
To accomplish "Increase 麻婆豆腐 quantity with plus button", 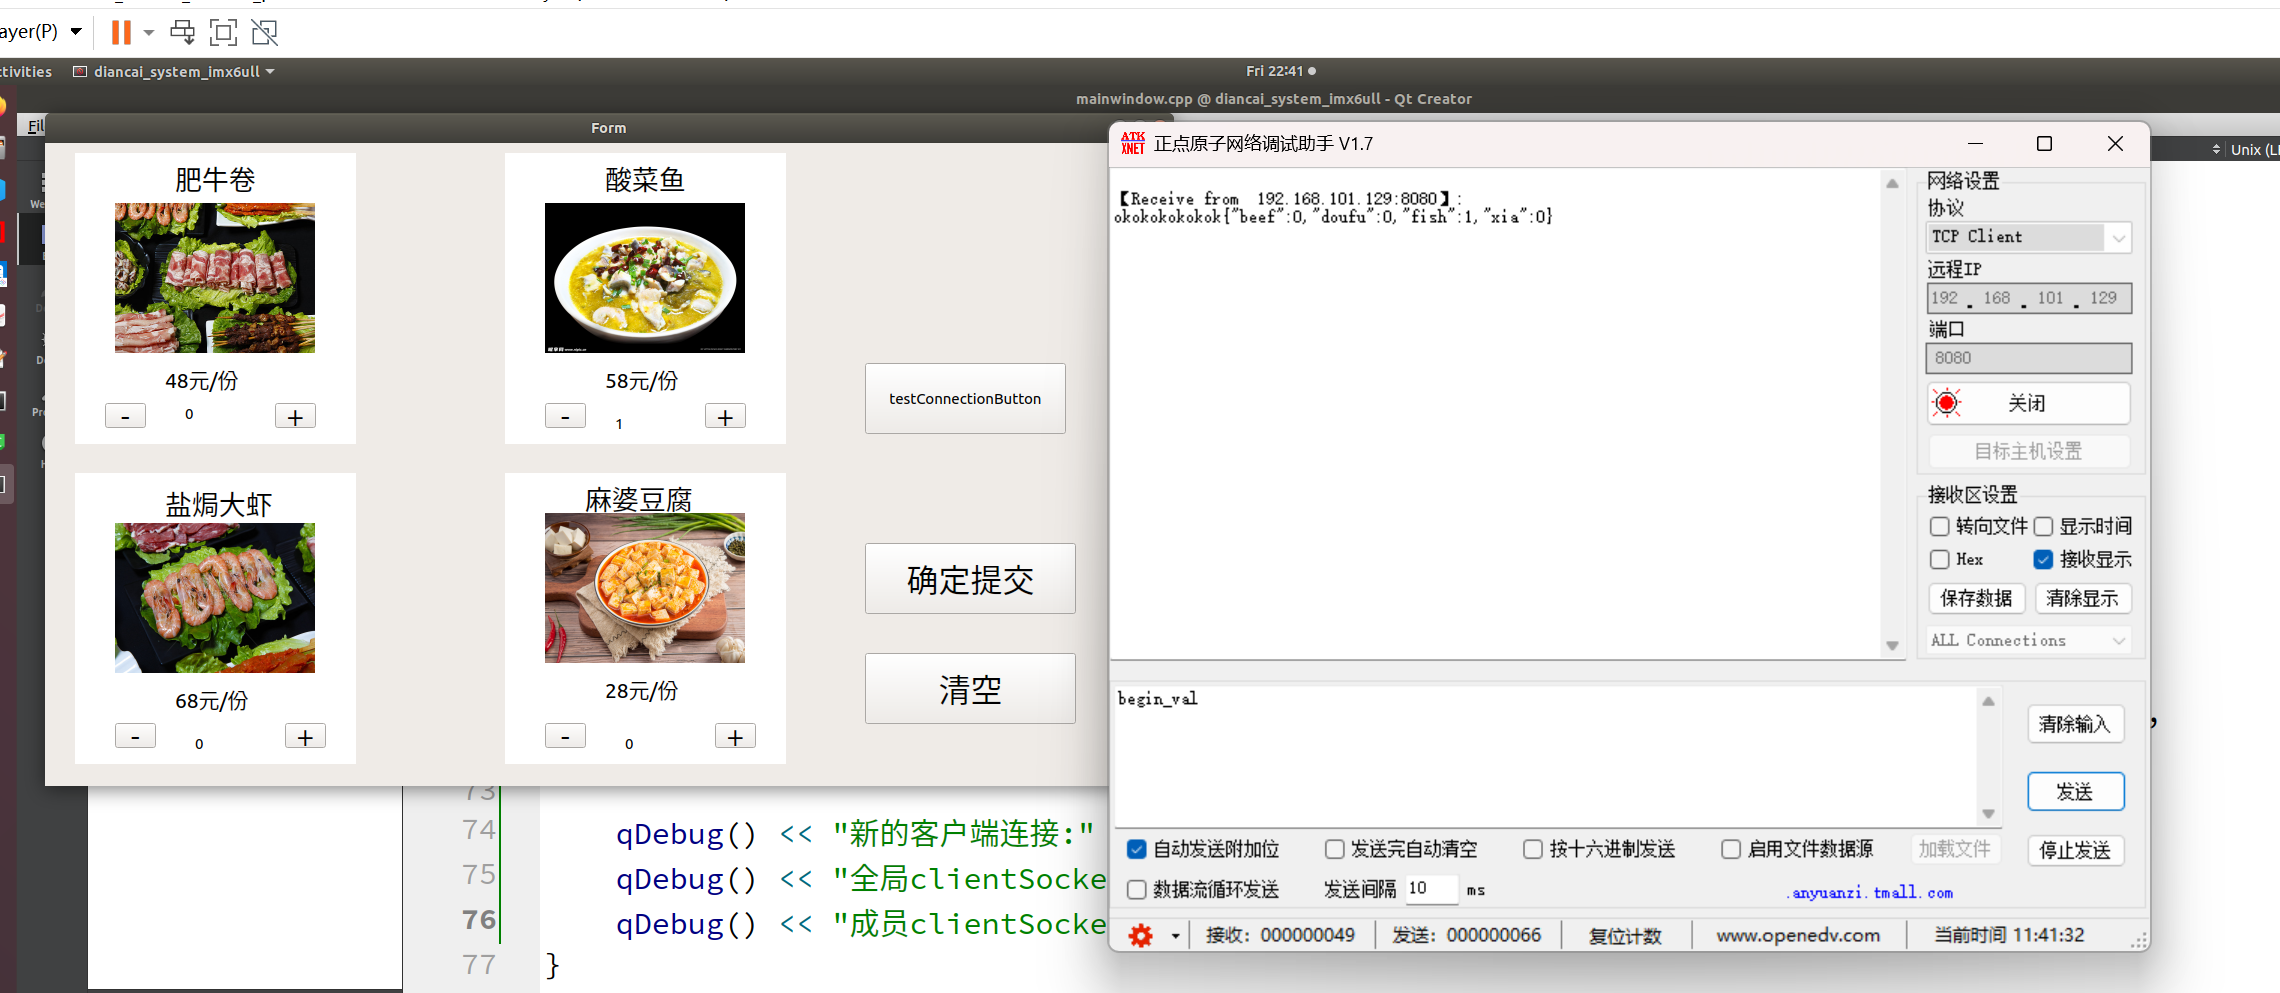I will [x=735, y=736].
